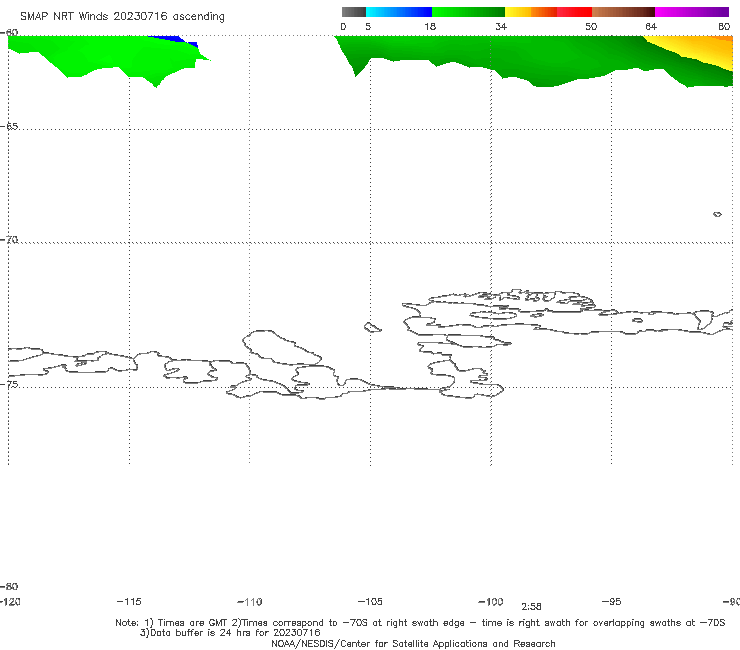The width and height of the screenshot is (740, 650).
Task: Click the colorbar label '18'
Action: (430, 26)
